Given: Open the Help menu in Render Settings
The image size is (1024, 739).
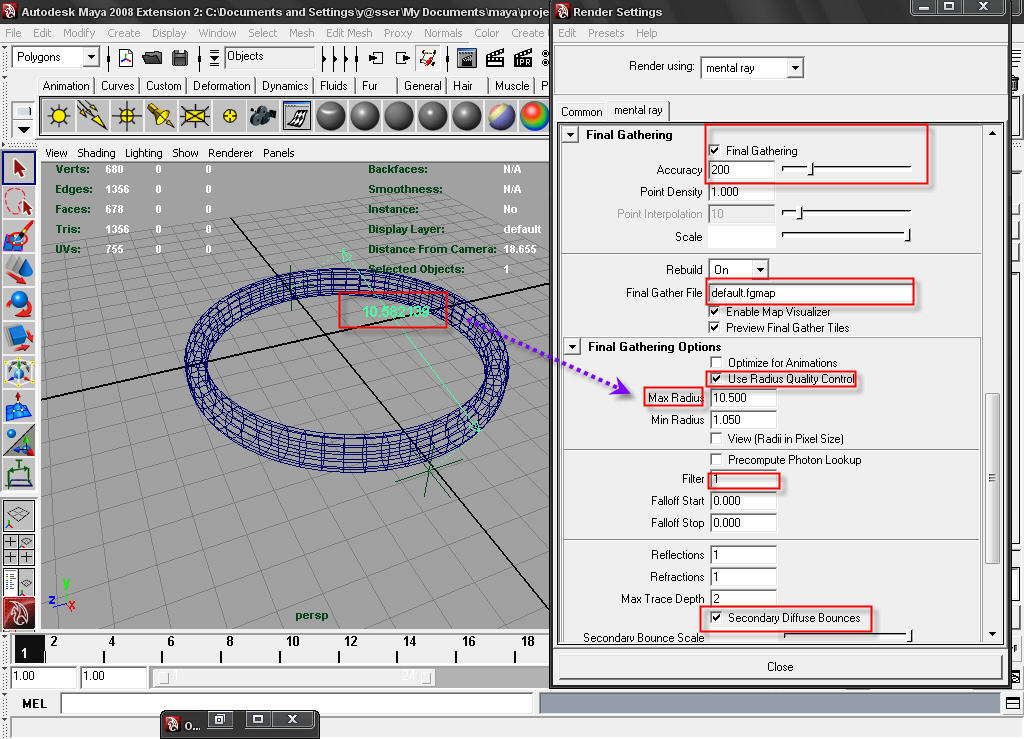Looking at the screenshot, I should coord(647,33).
